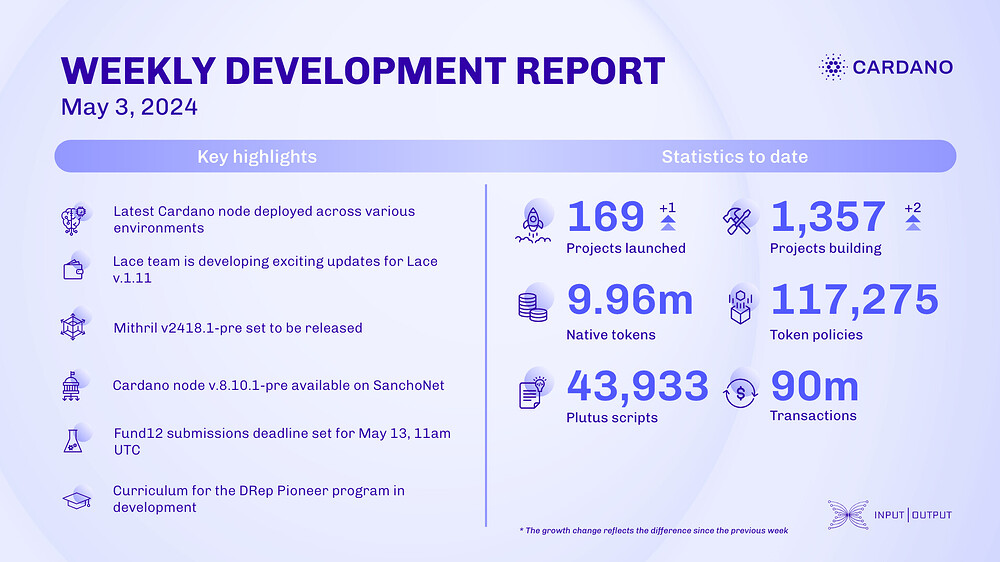Click the up arrow under +1
This screenshot has height=562, width=1000.
668,223
